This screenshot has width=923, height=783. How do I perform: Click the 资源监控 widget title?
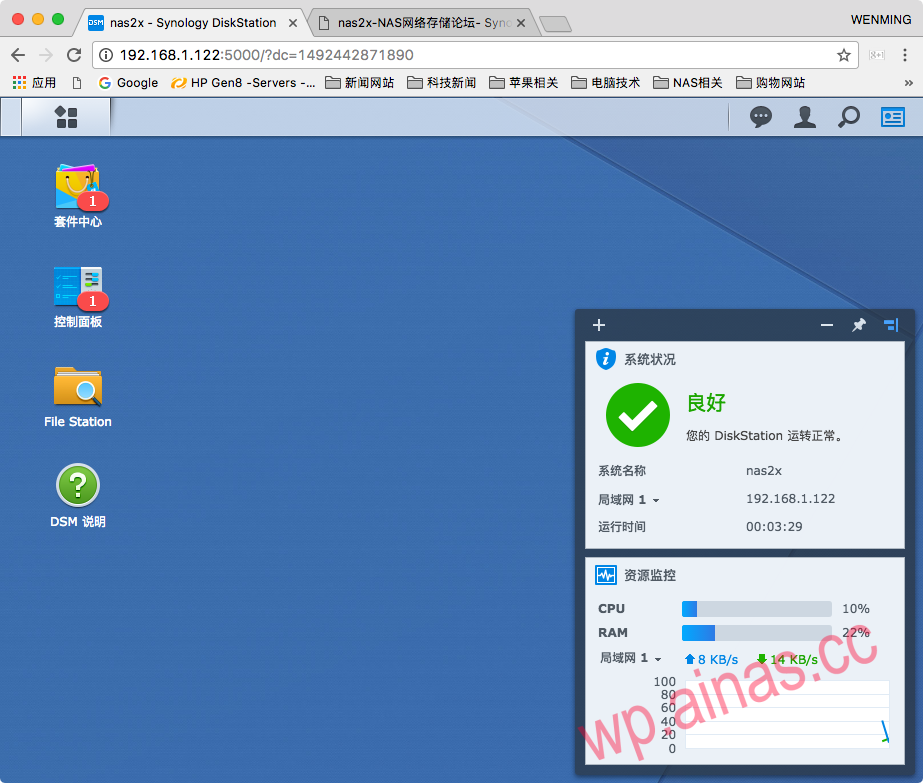coord(650,575)
